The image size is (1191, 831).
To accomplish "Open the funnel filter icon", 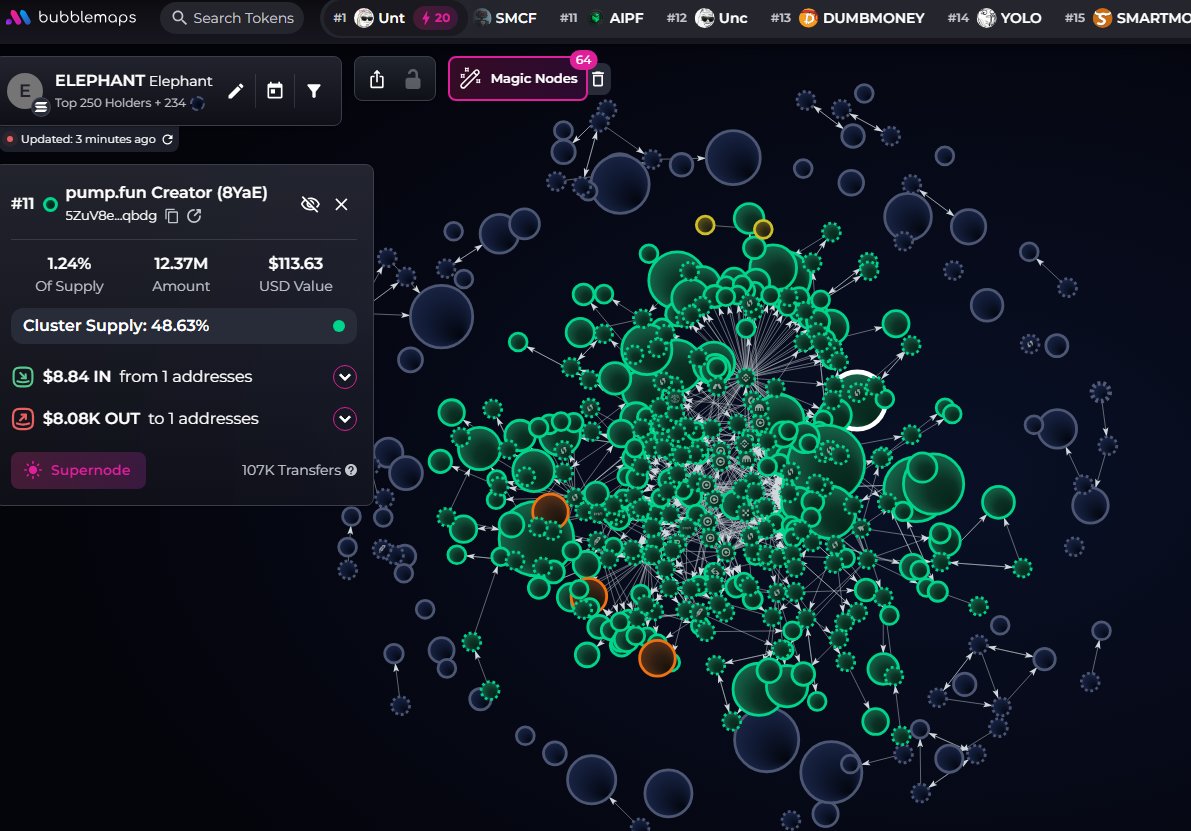I will tap(314, 91).
